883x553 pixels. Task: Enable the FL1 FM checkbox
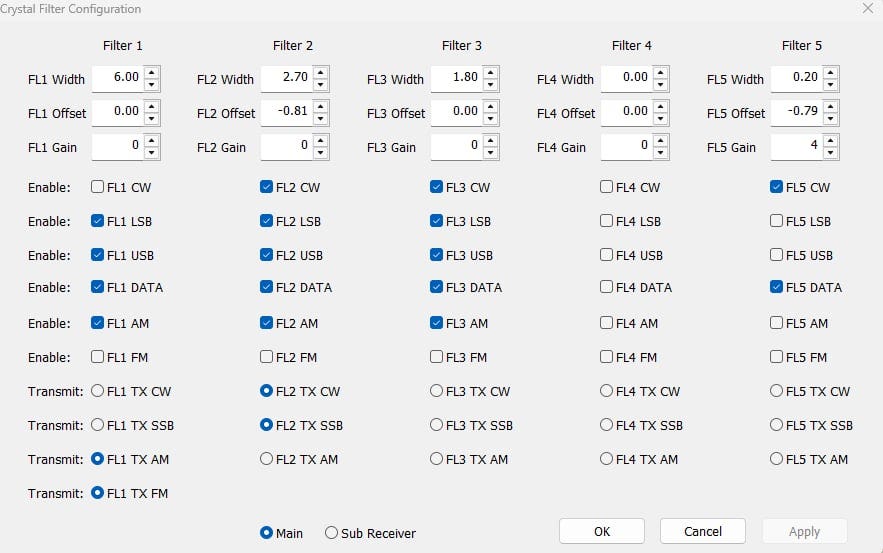point(97,356)
